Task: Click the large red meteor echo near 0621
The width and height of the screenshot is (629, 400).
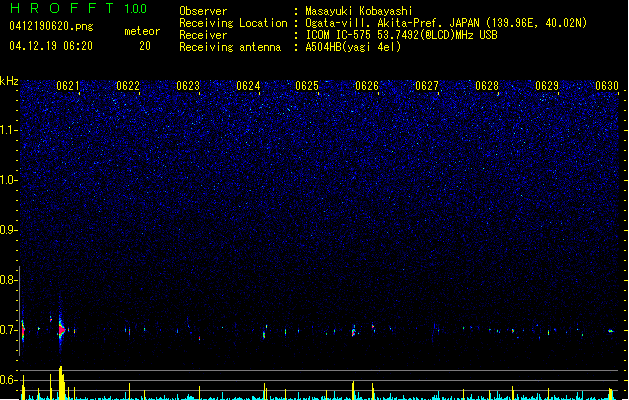Action: (61, 330)
